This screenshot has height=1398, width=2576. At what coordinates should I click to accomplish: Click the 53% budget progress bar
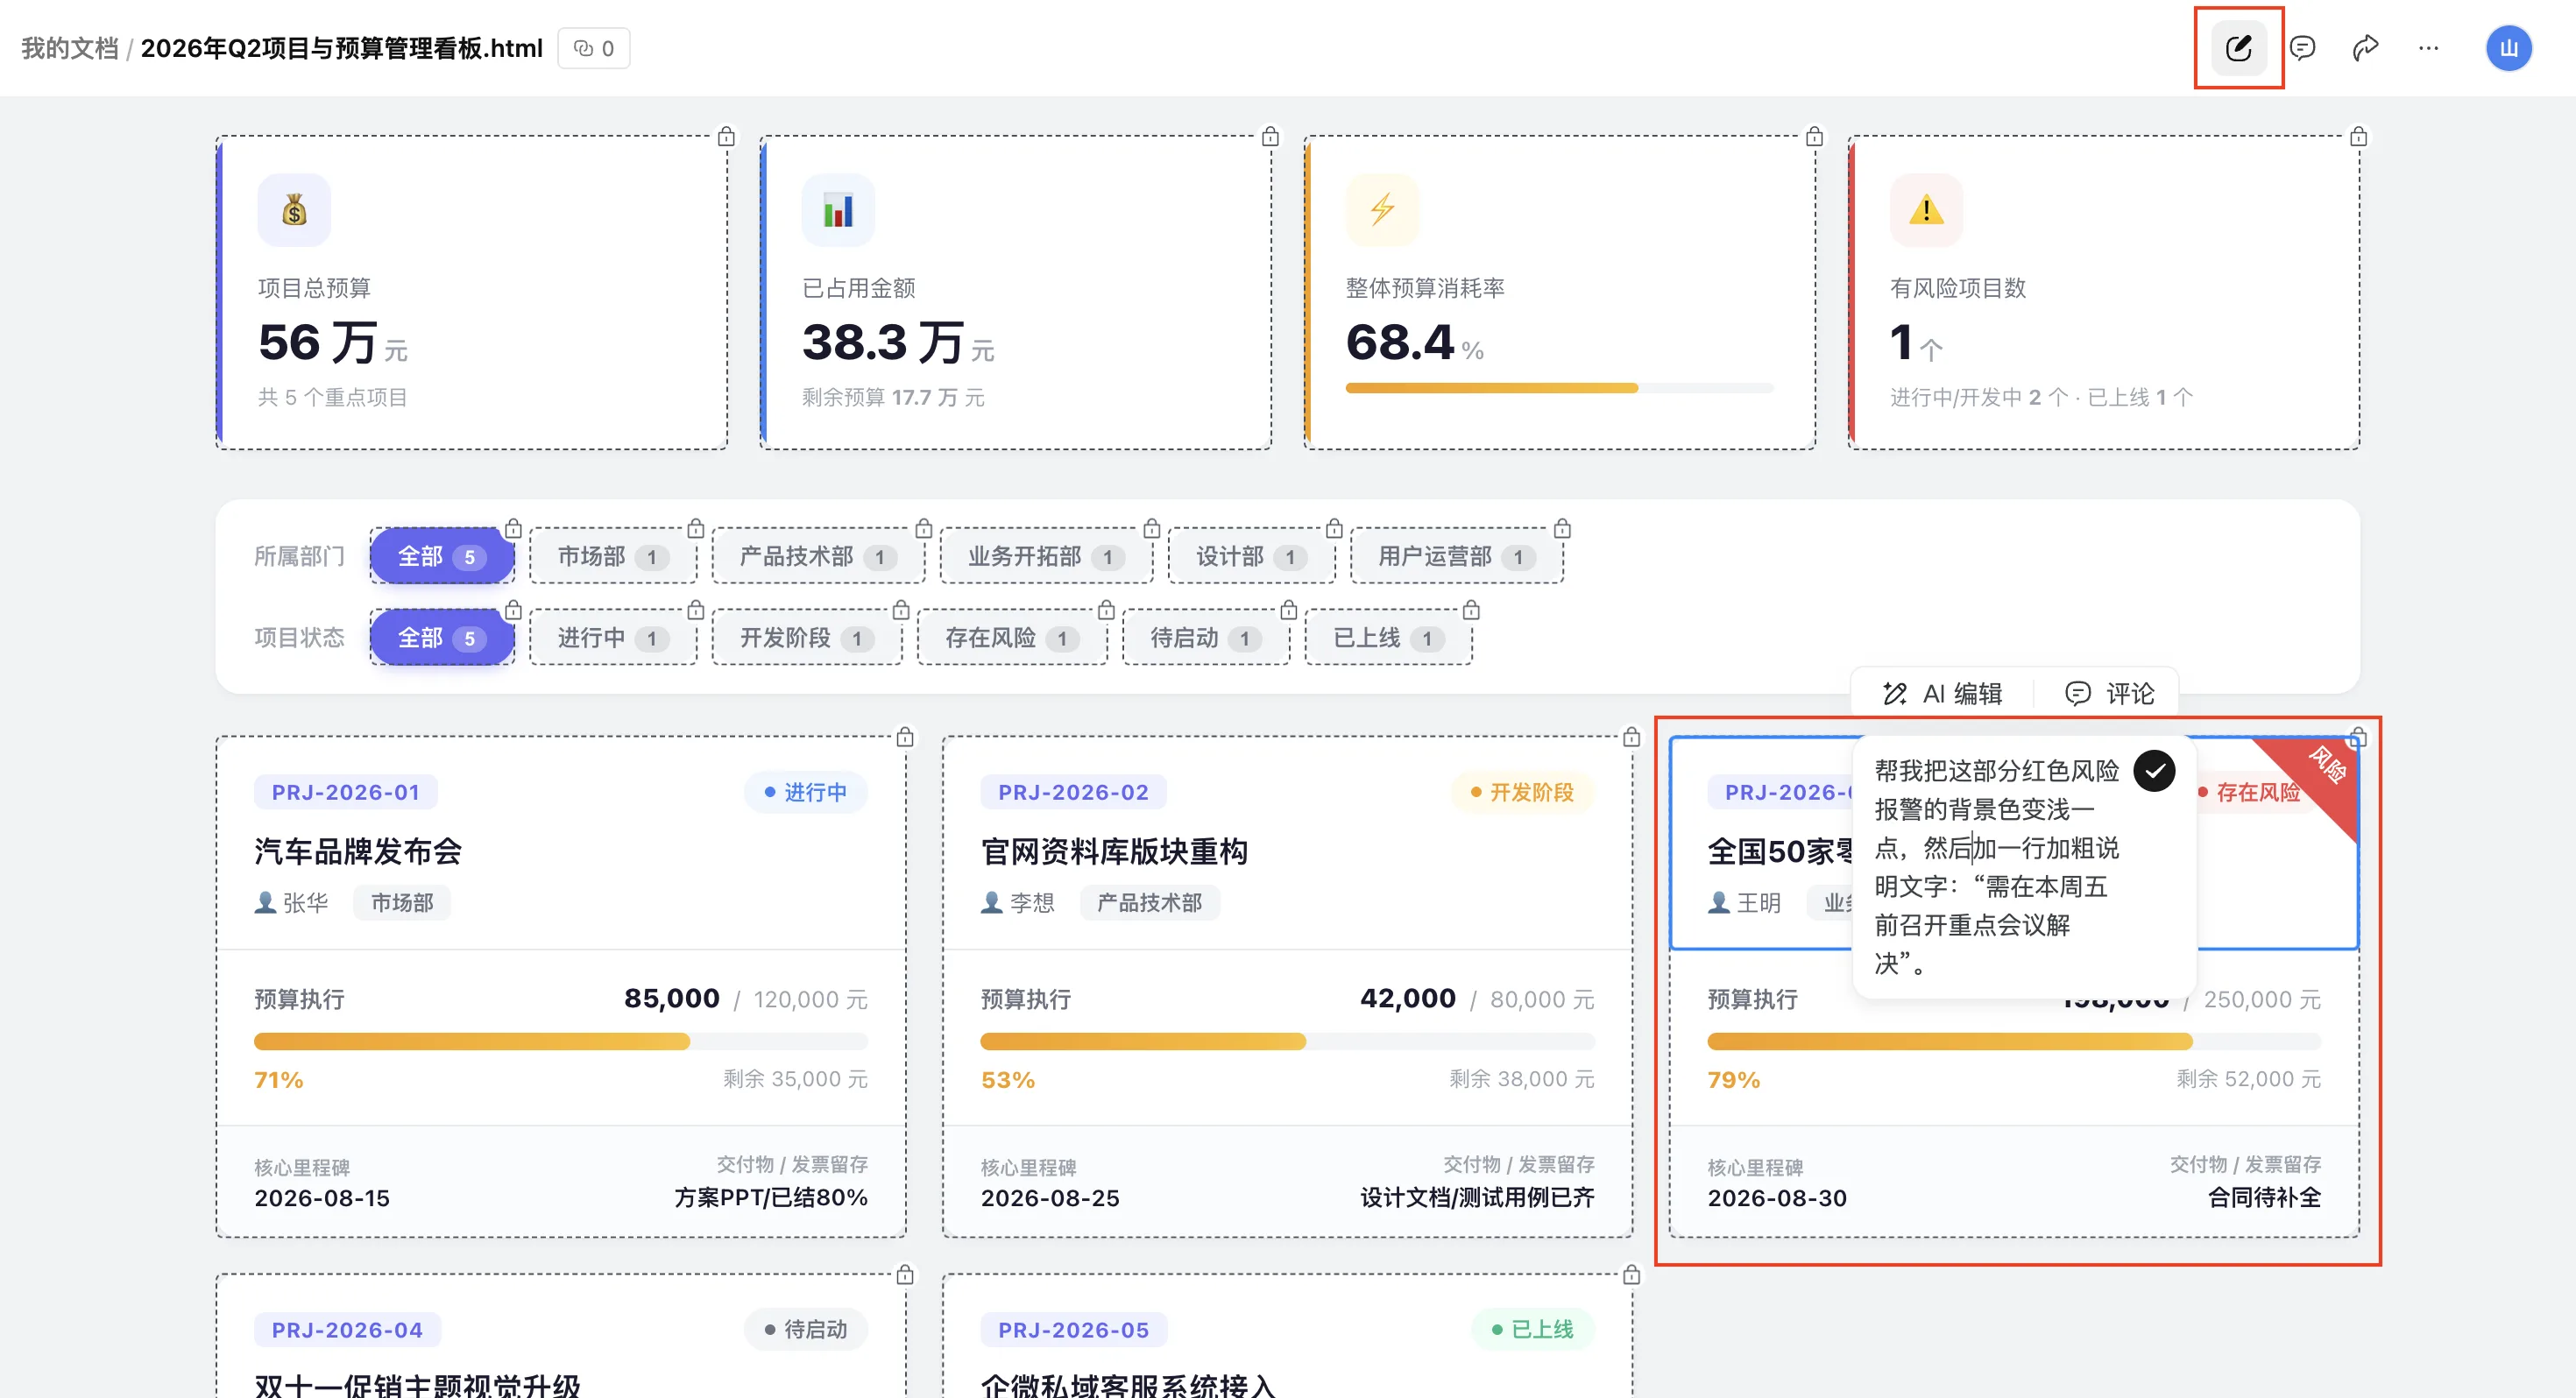click(1287, 1042)
